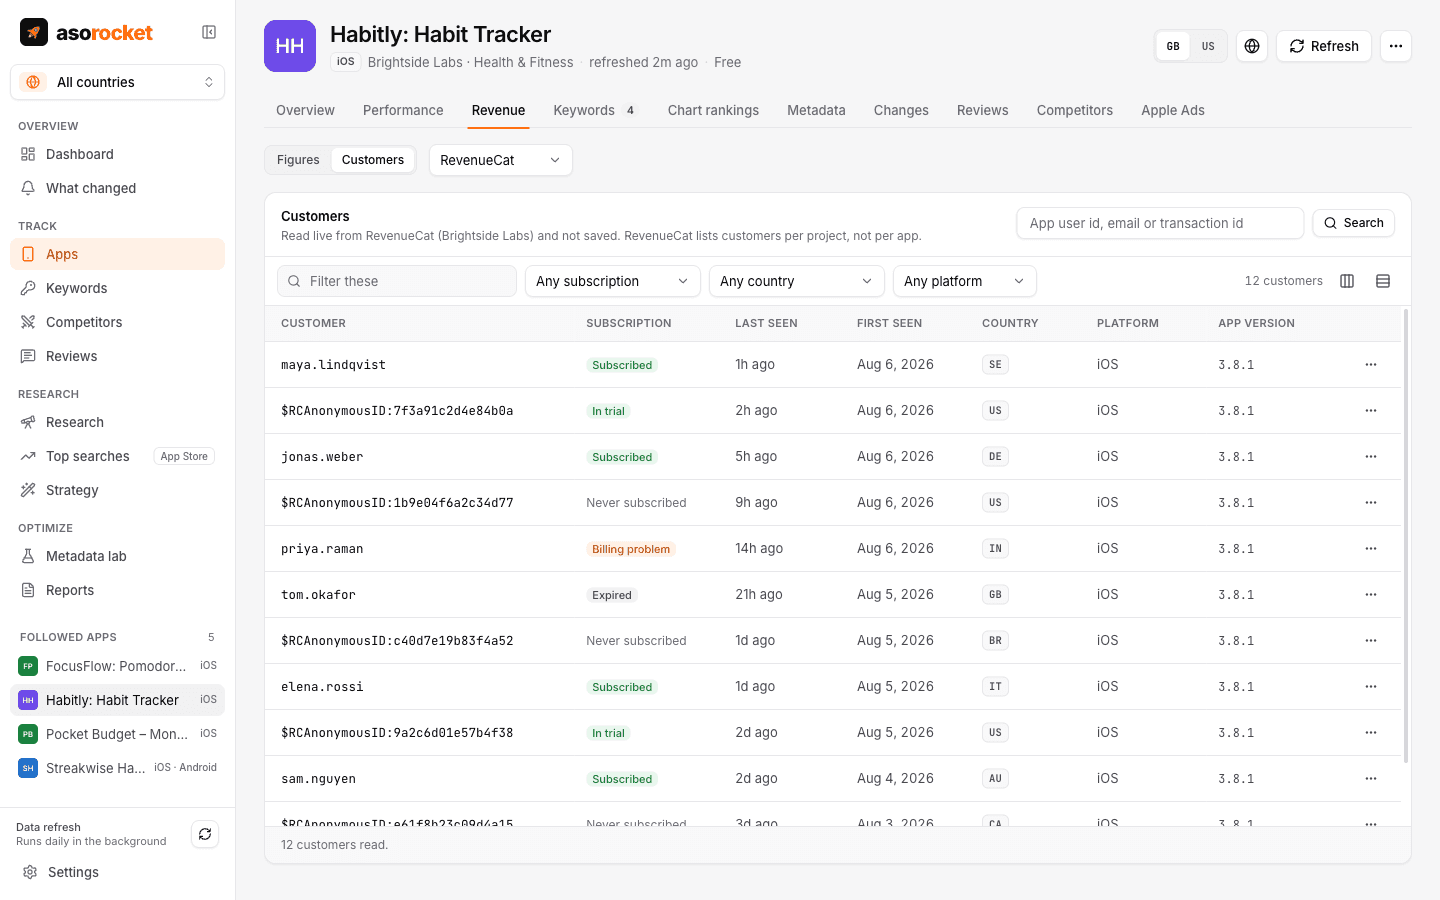Open row actions for maya.lindqvist
1440x900 pixels.
coord(1371,365)
